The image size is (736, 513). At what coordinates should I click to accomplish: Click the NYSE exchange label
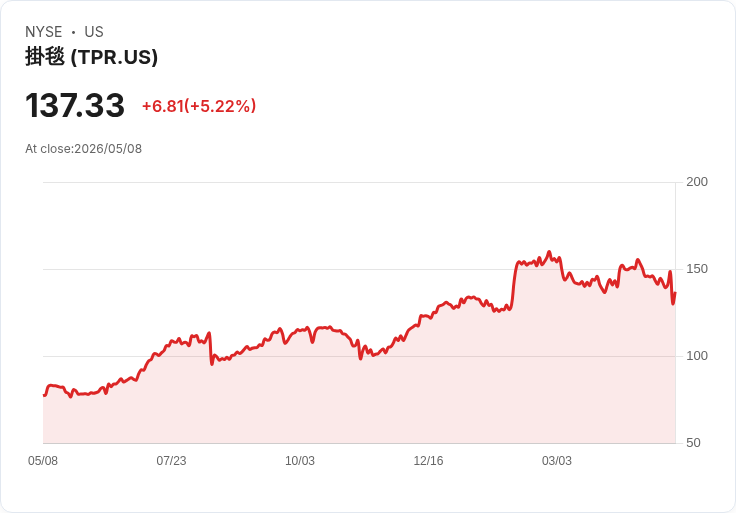click(44, 32)
